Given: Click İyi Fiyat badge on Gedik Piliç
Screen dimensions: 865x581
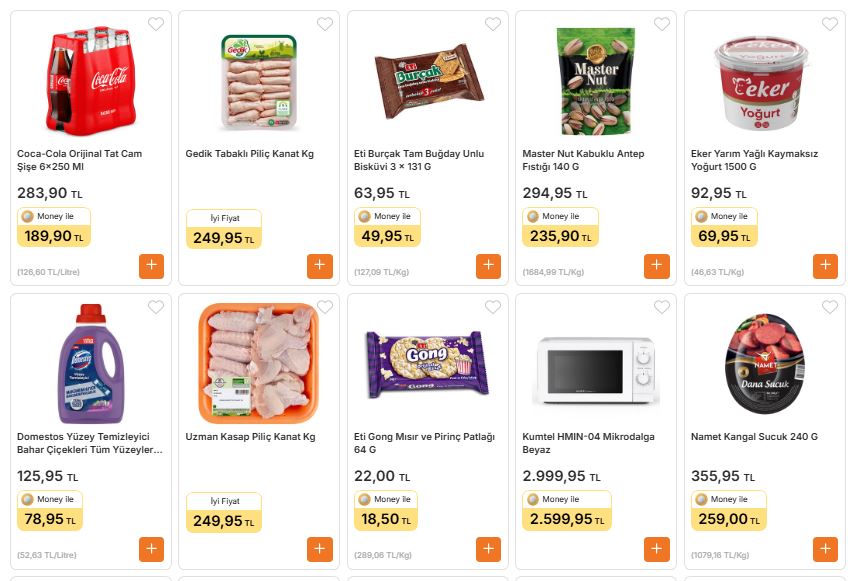Looking at the screenshot, I should (x=223, y=229).
